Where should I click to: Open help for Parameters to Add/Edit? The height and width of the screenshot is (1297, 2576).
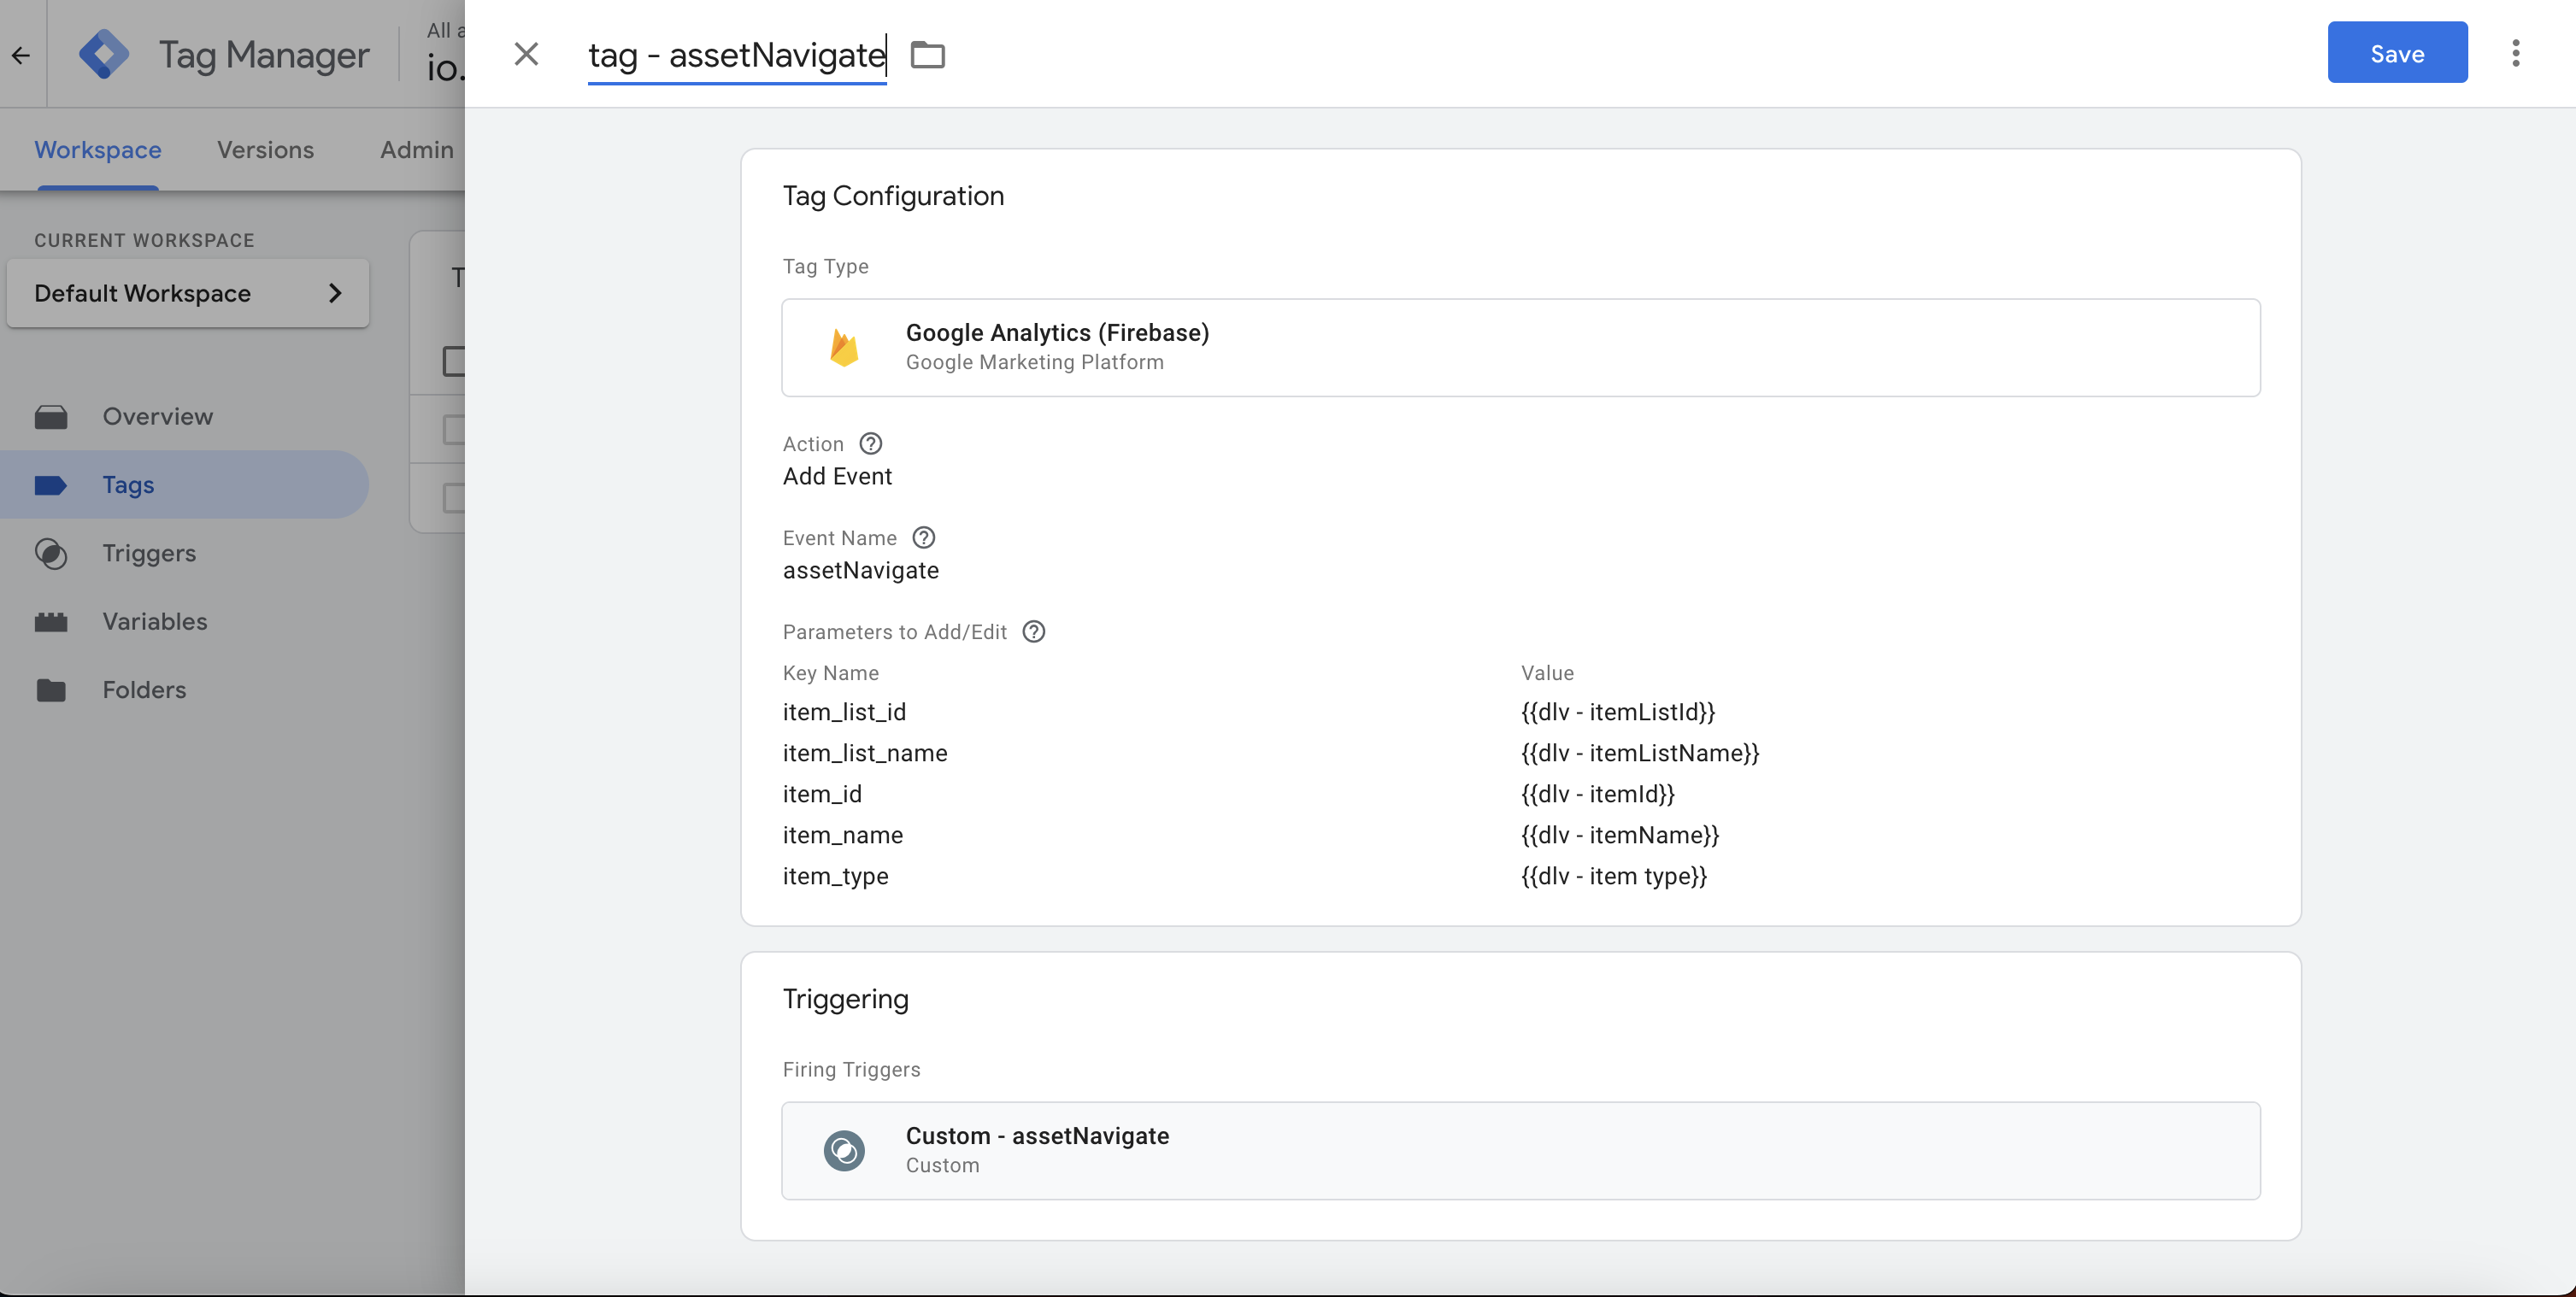coord(1034,631)
